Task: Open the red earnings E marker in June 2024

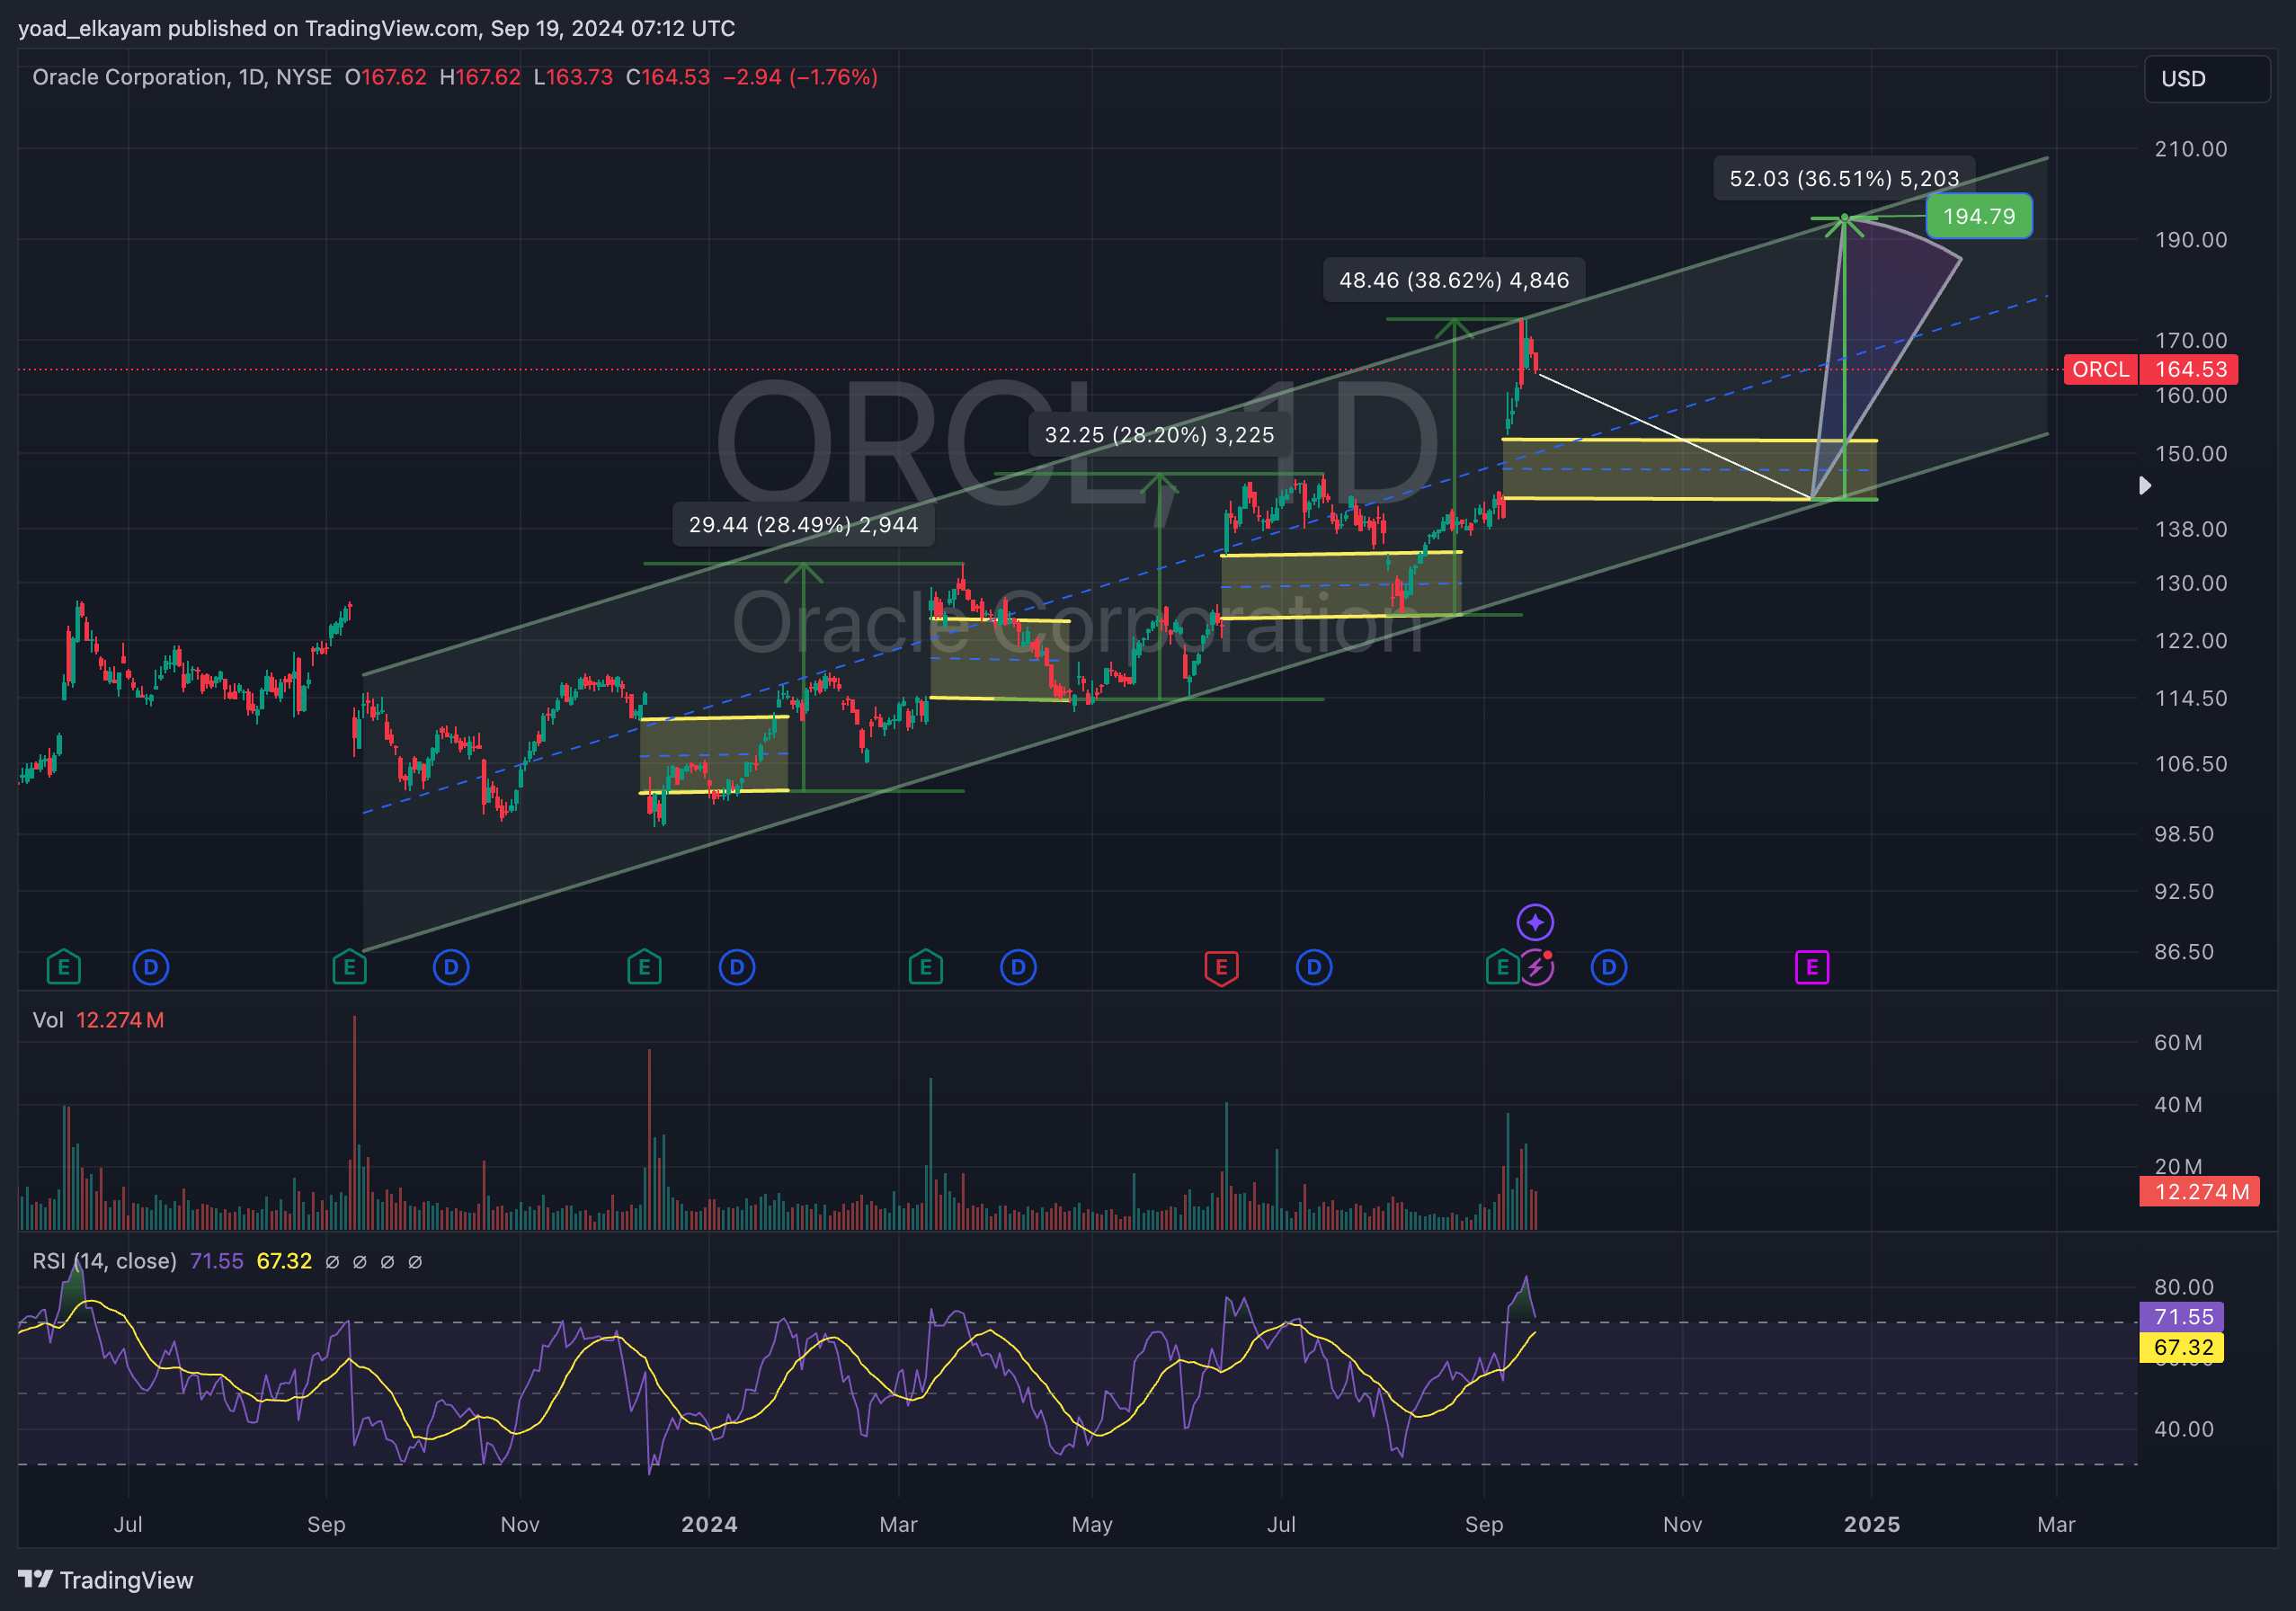Action: 1221,967
